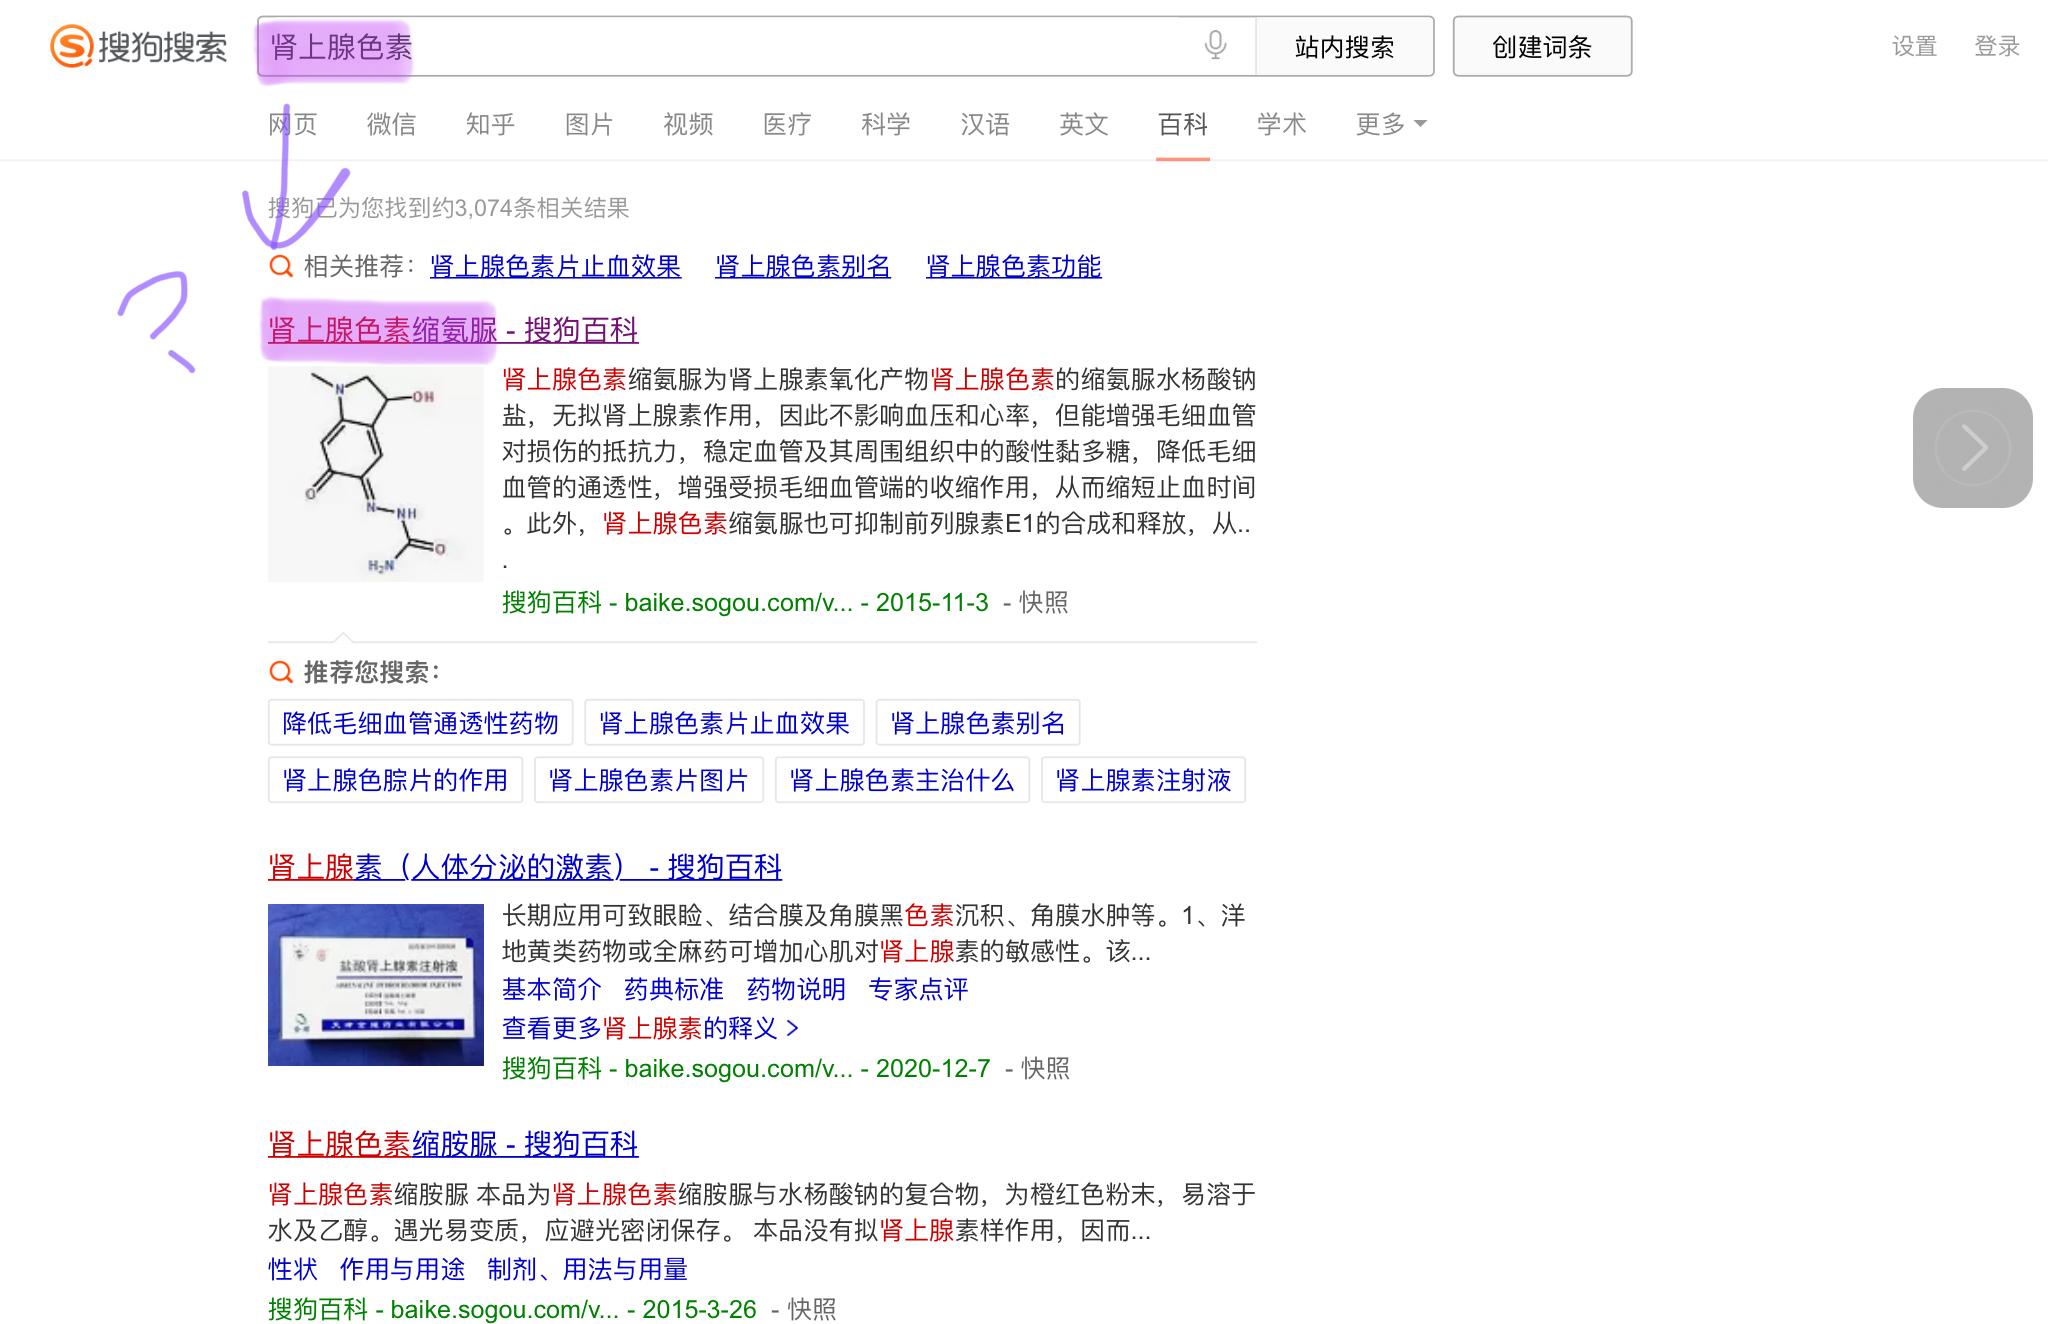Click the chemical structure thumbnail image

375,474
